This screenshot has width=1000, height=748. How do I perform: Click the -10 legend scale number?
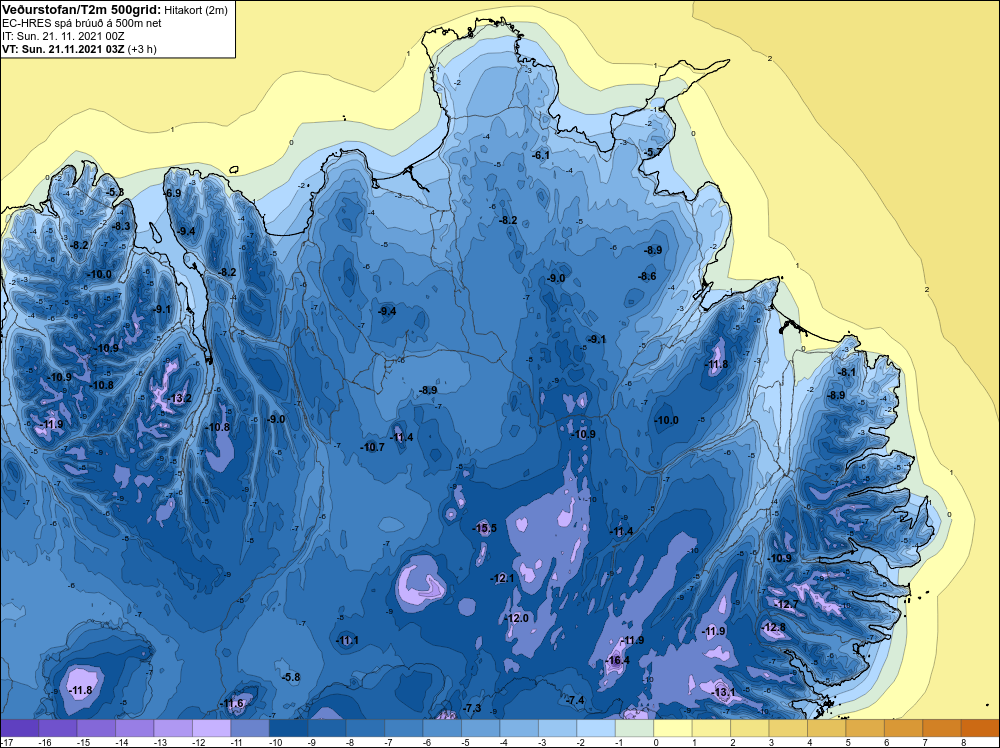coord(275,742)
